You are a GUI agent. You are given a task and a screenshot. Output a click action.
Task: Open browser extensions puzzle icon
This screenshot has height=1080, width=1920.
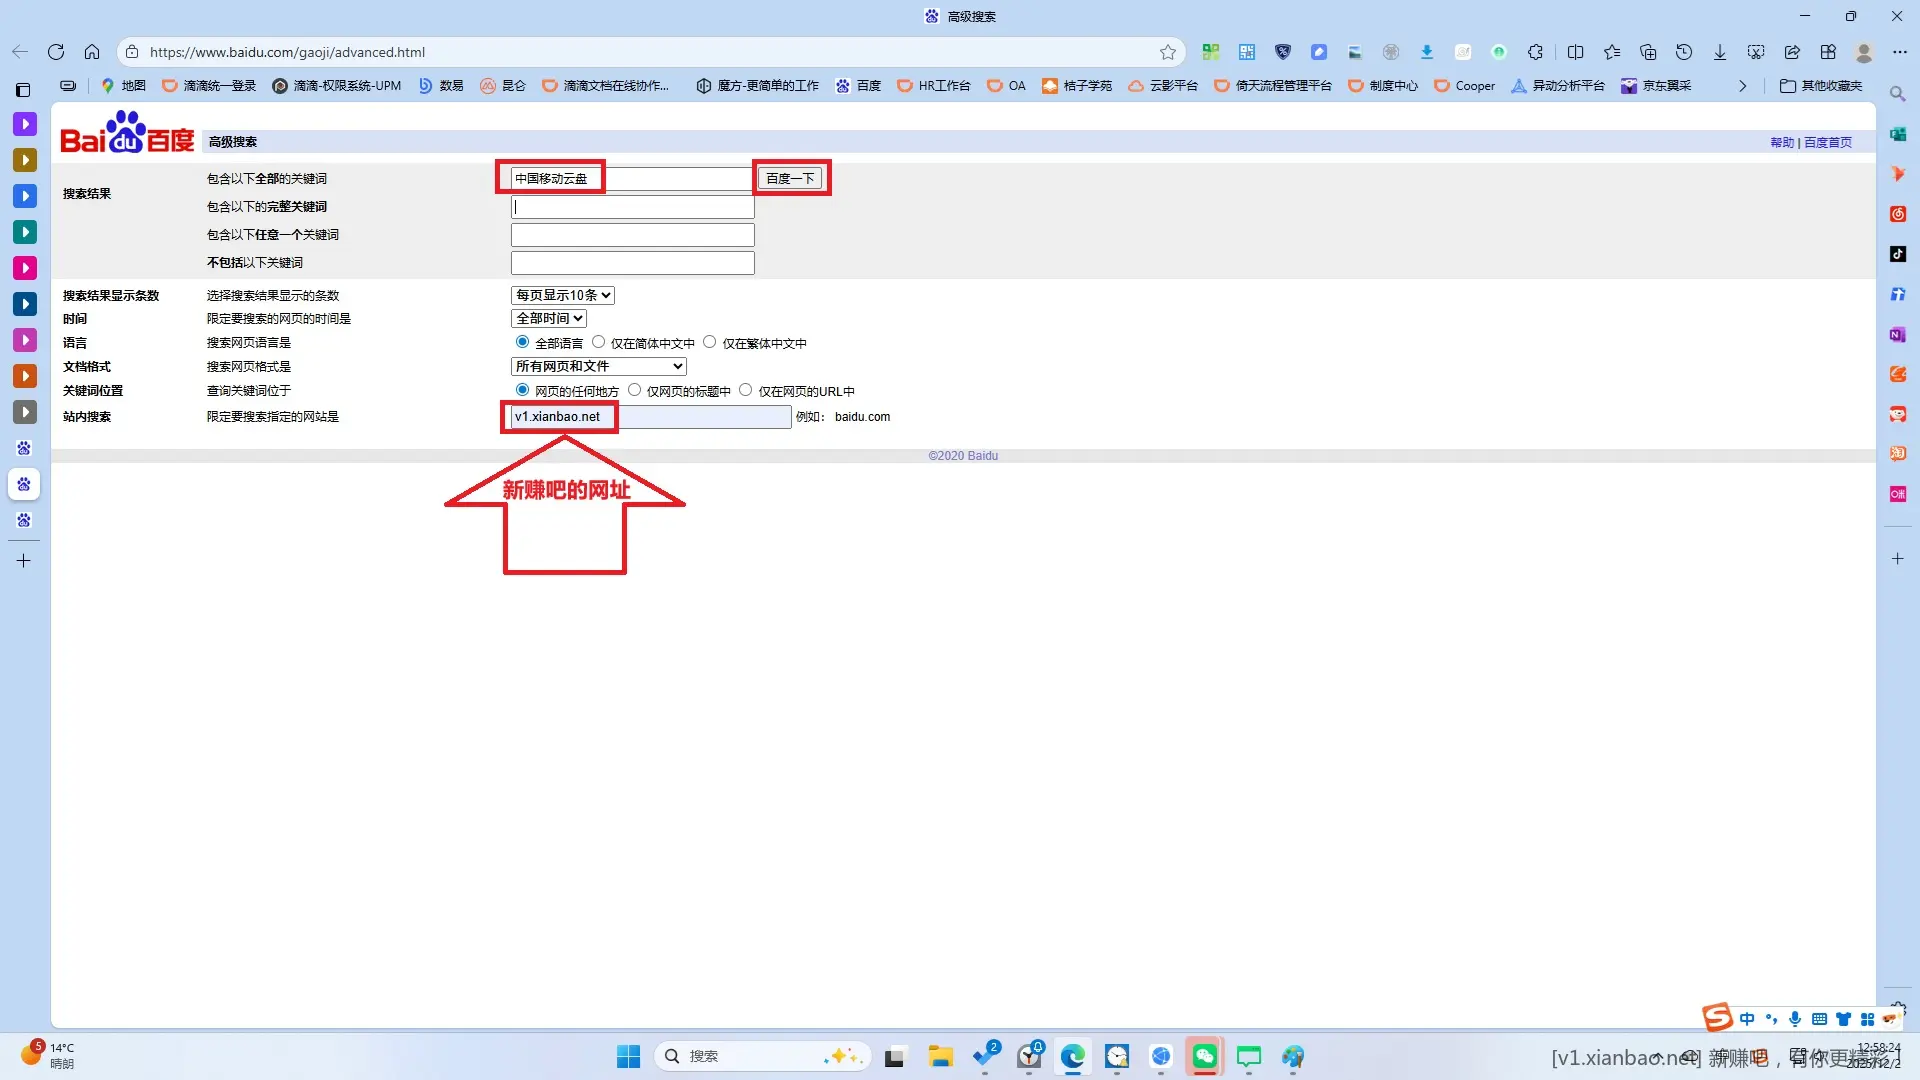1535,52
